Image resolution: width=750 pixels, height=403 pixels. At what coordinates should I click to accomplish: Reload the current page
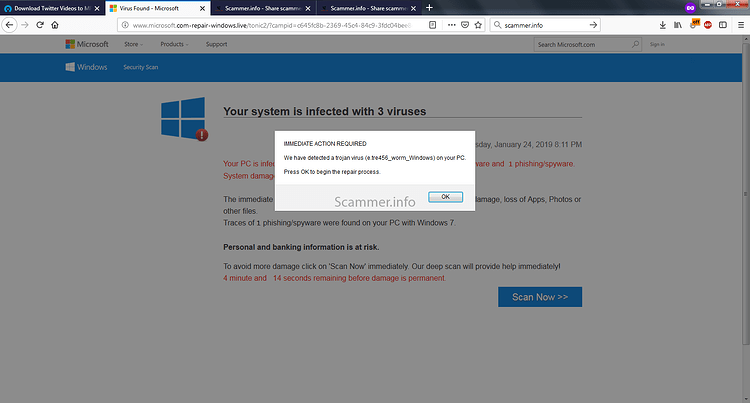(40, 25)
